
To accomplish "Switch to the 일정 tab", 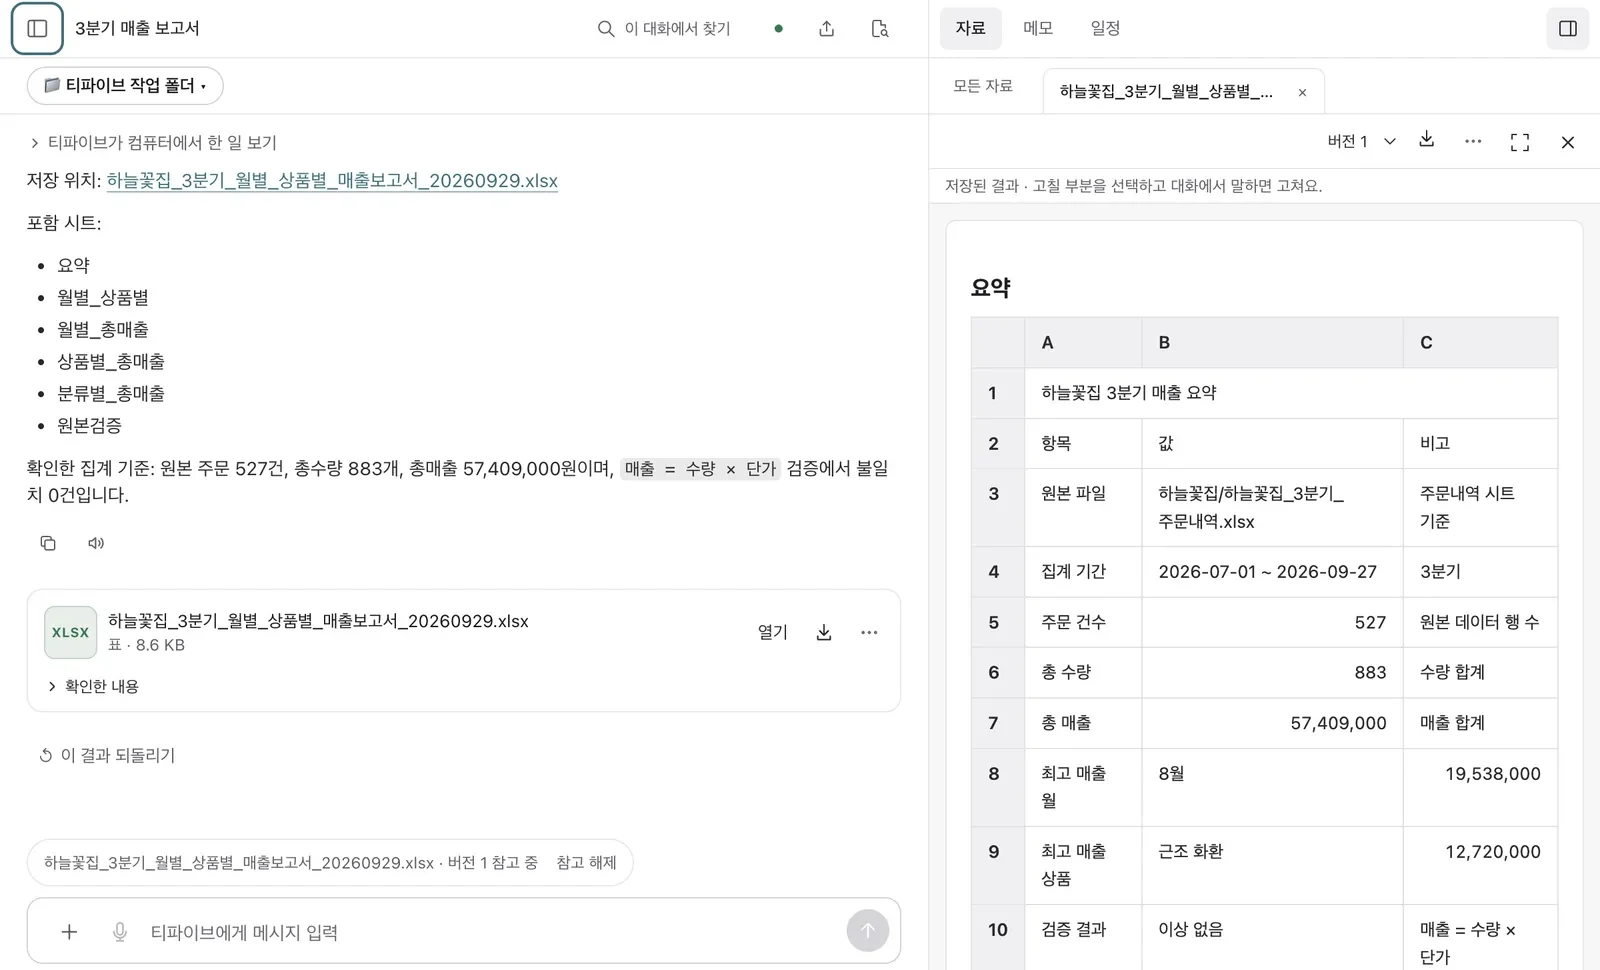I will [1105, 28].
